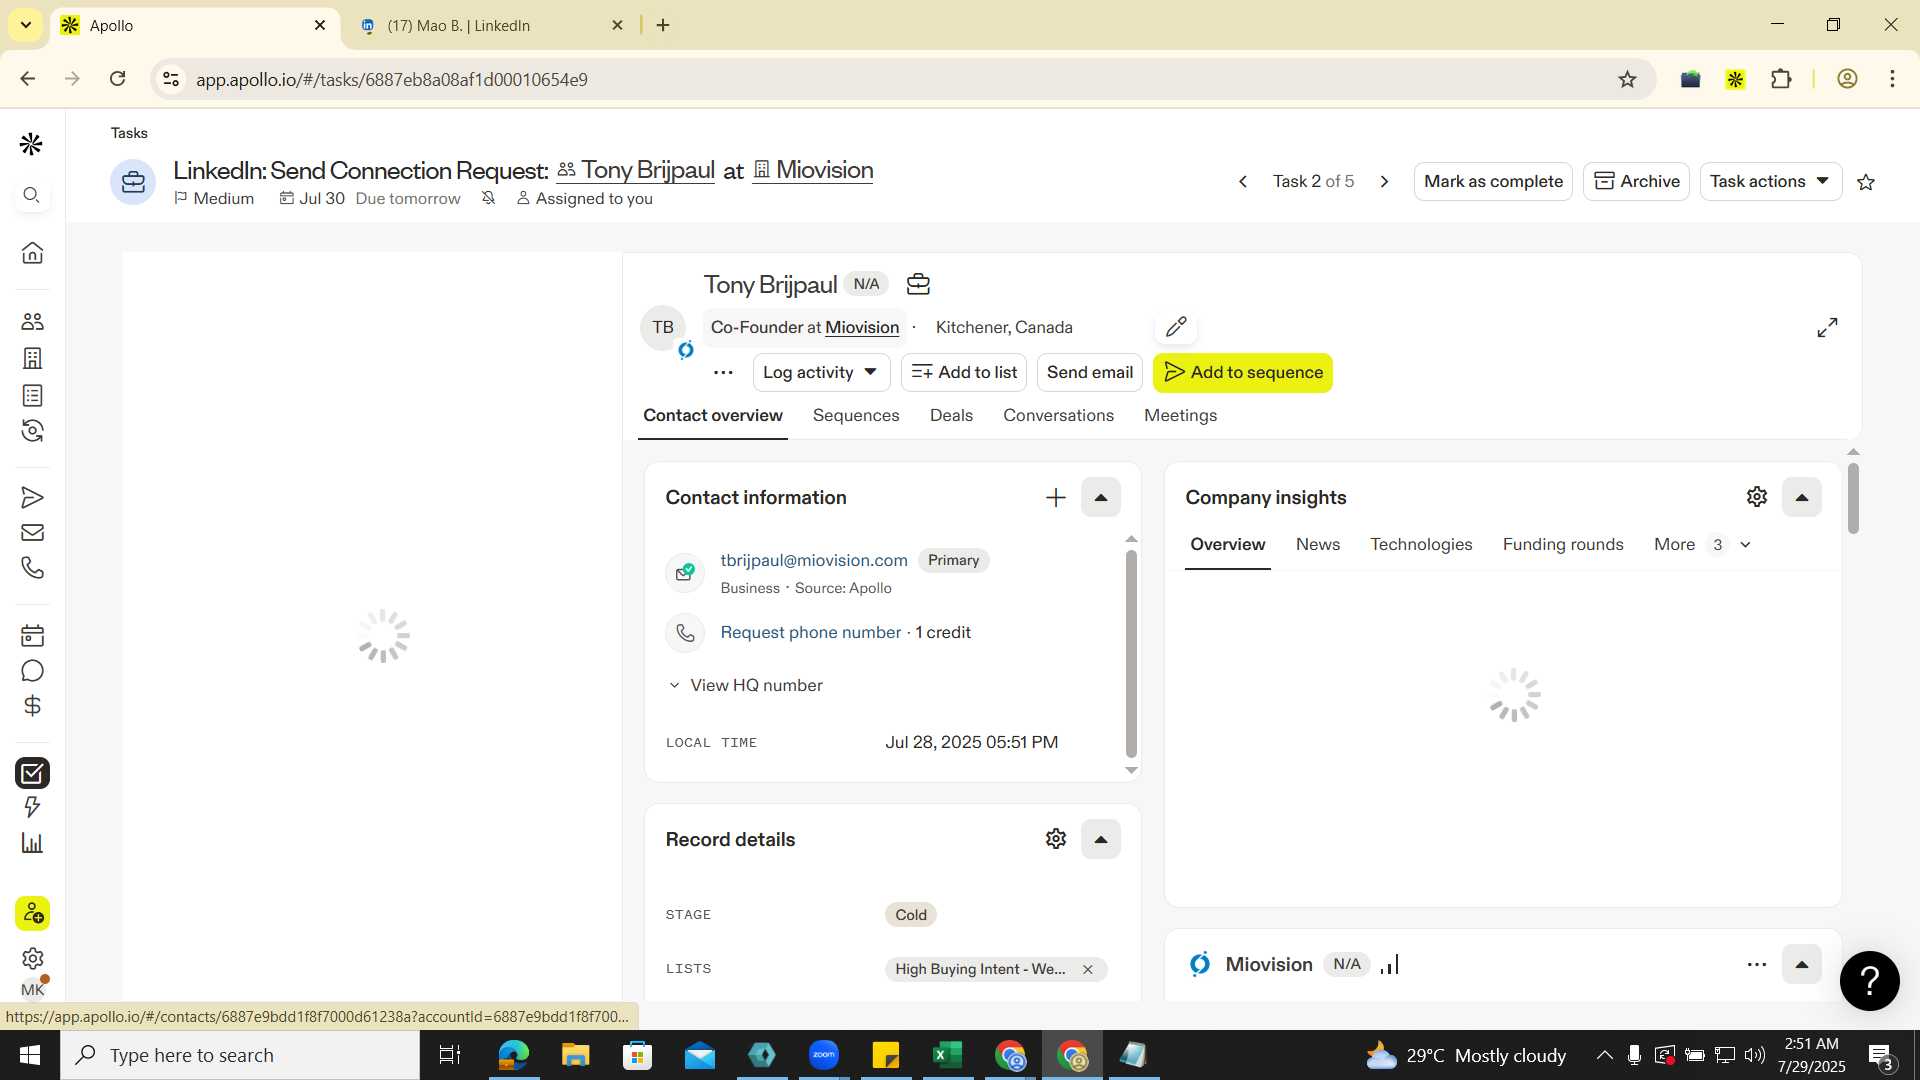Expand contact panel with diagonal arrows icon
Viewport: 1920px width, 1080px height.
click(x=1827, y=327)
